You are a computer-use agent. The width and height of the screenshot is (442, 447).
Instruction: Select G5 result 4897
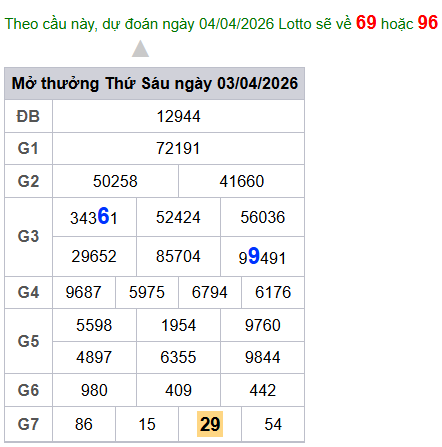(94, 357)
